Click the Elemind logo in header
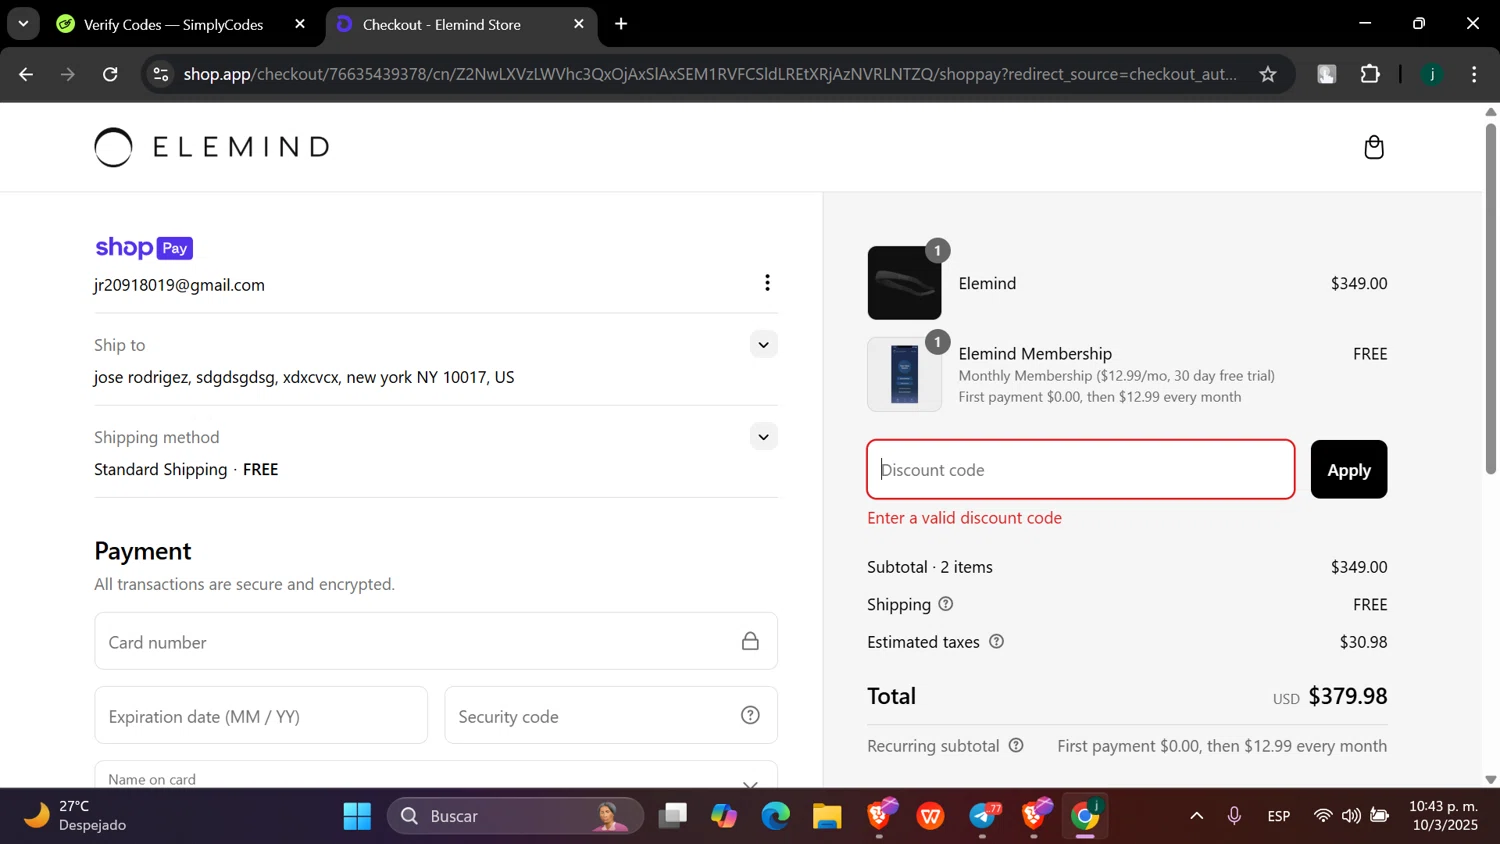 212,147
